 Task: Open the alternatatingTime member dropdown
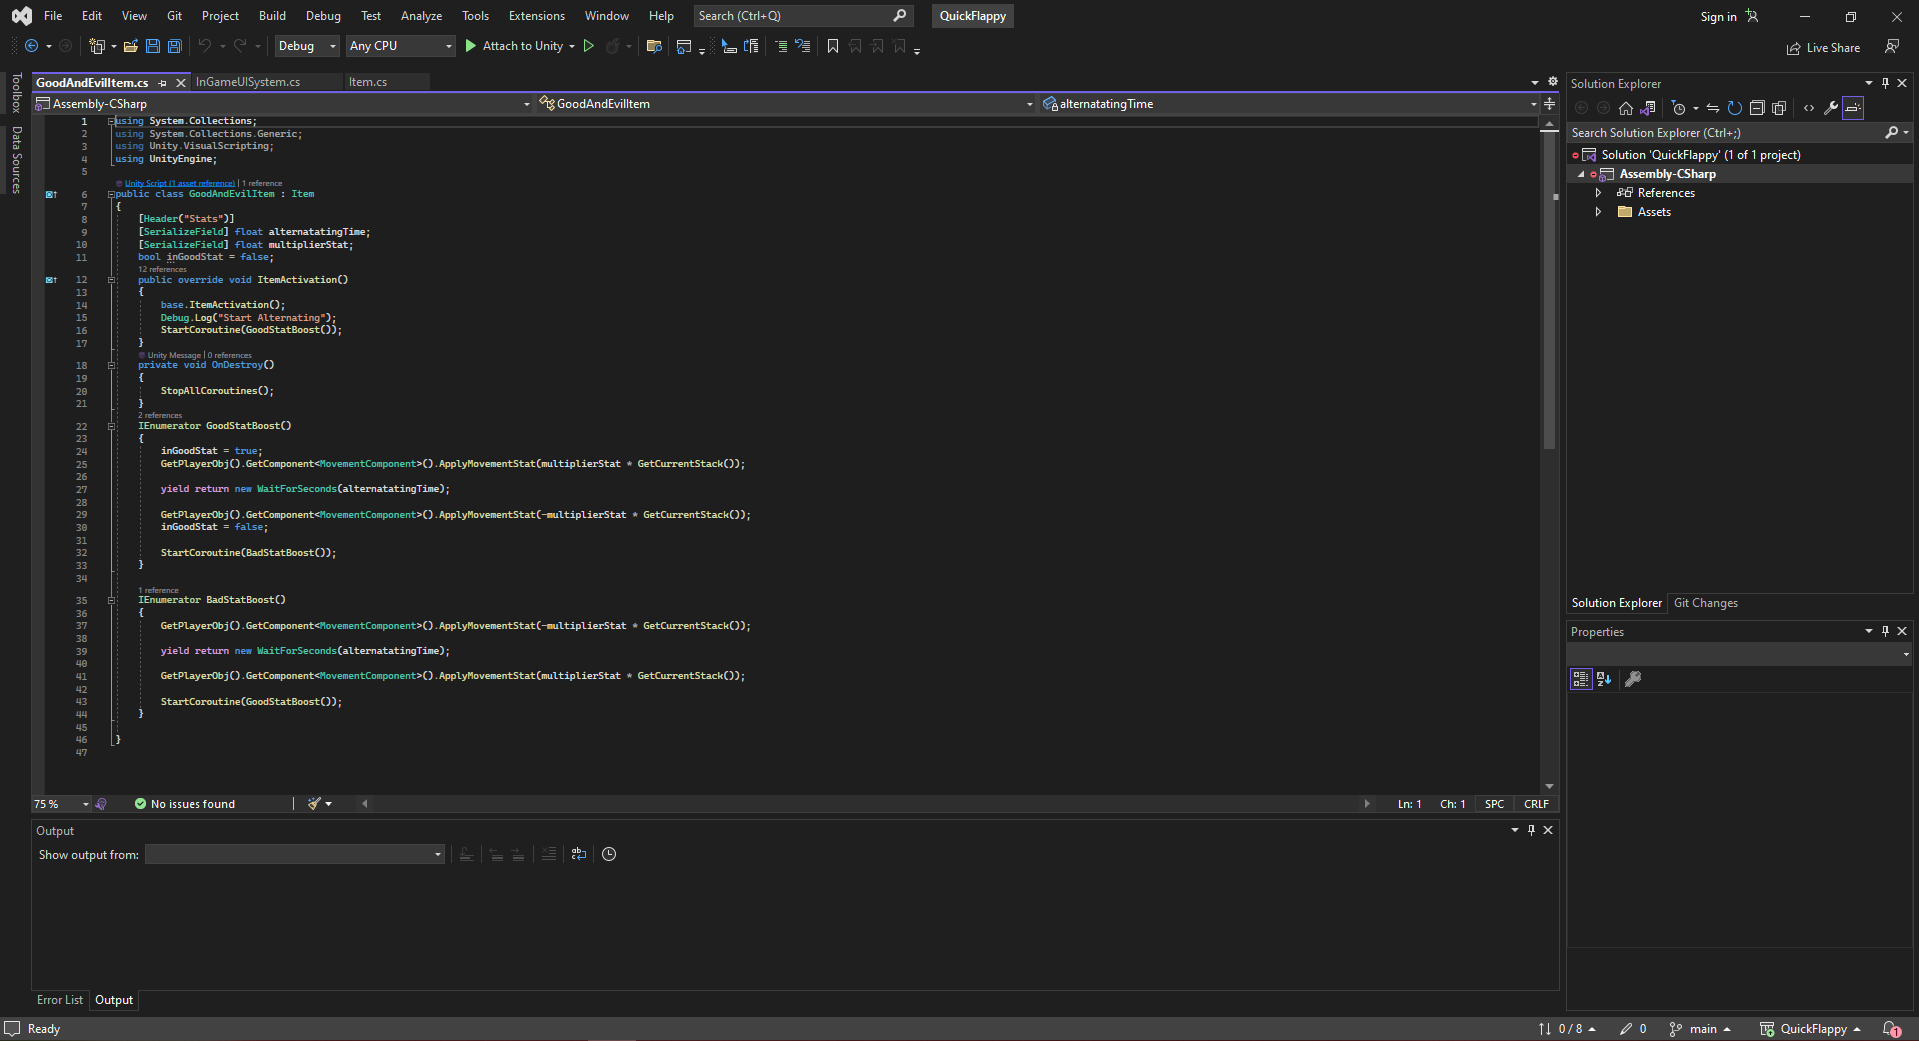pos(1289,104)
